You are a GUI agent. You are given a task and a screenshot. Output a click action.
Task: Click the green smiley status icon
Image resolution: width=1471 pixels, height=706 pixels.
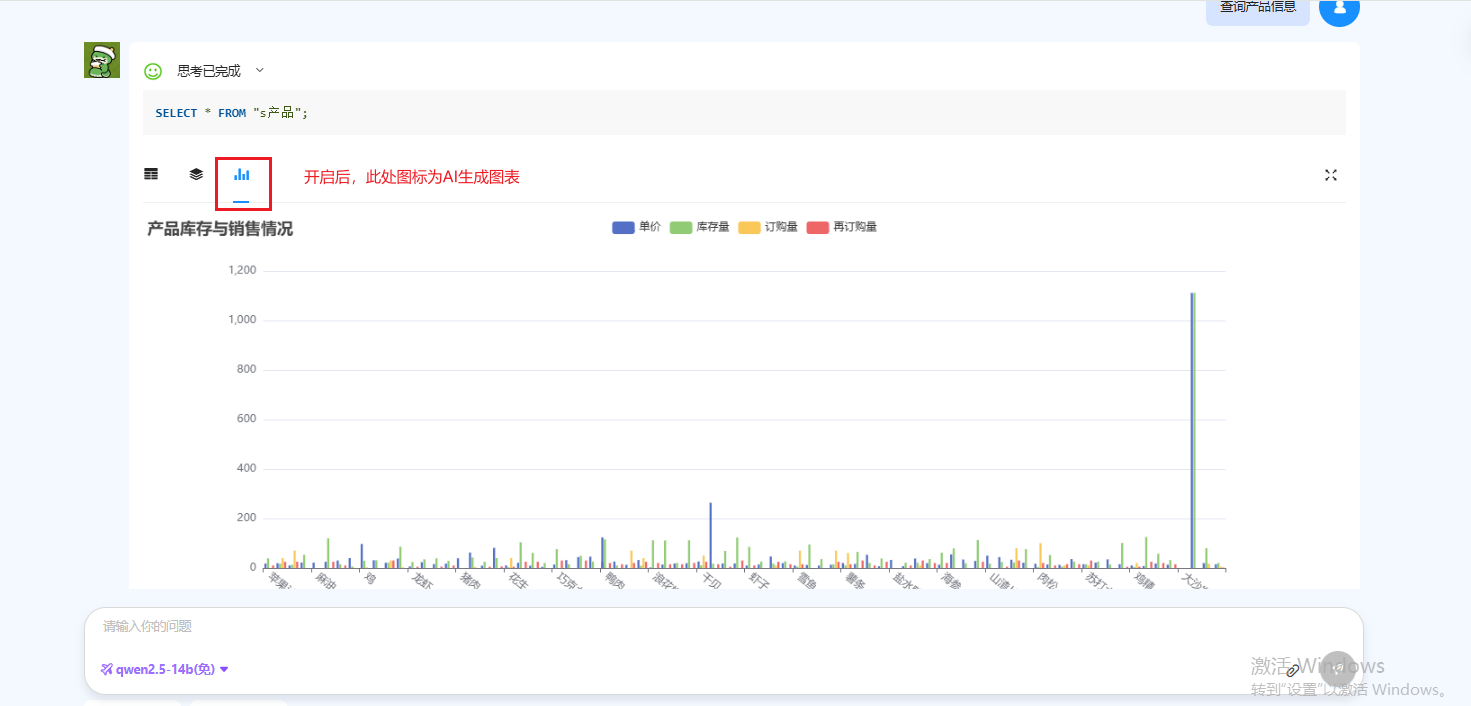point(153,71)
